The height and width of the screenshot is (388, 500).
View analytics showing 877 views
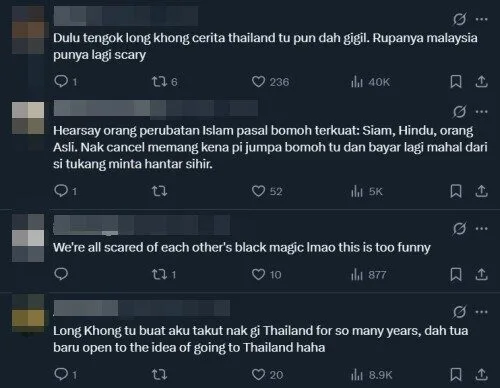[368, 275]
